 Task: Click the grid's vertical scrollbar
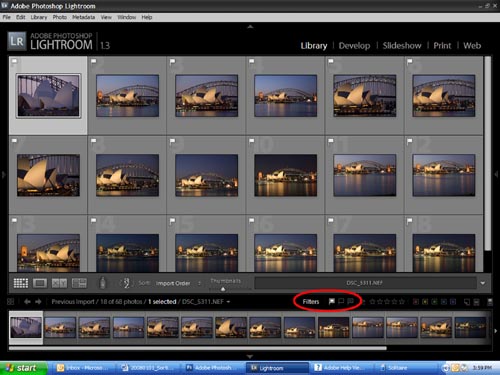(487, 153)
